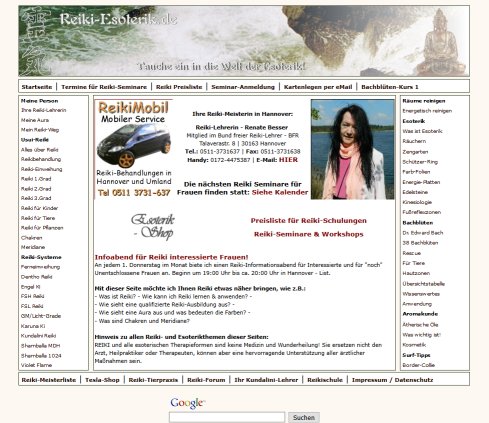489x423 pixels.
Task: Open Kundalini Reiki sidebar link
Action: click(x=38, y=336)
